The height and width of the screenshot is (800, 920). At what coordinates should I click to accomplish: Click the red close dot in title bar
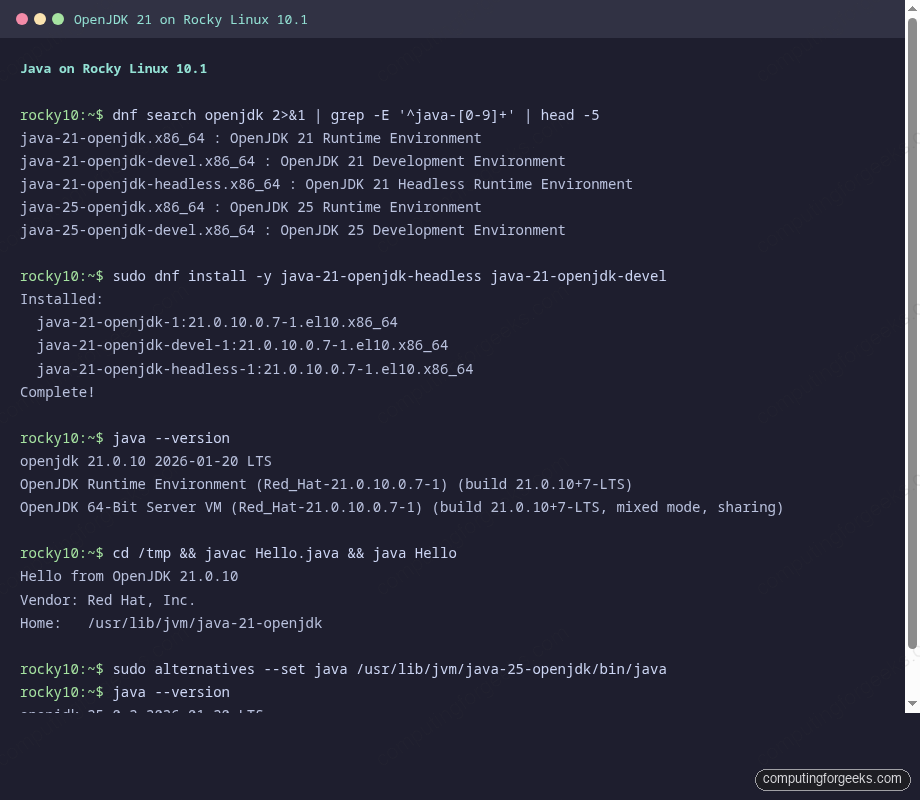(22, 19)
